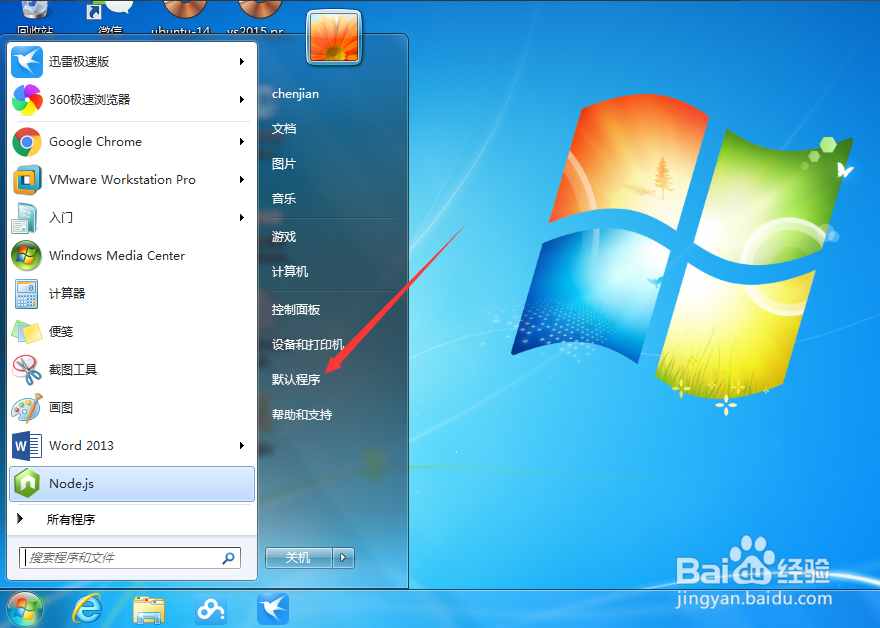
Task: Click the Google Chrome icon
Action: (26, 142)
